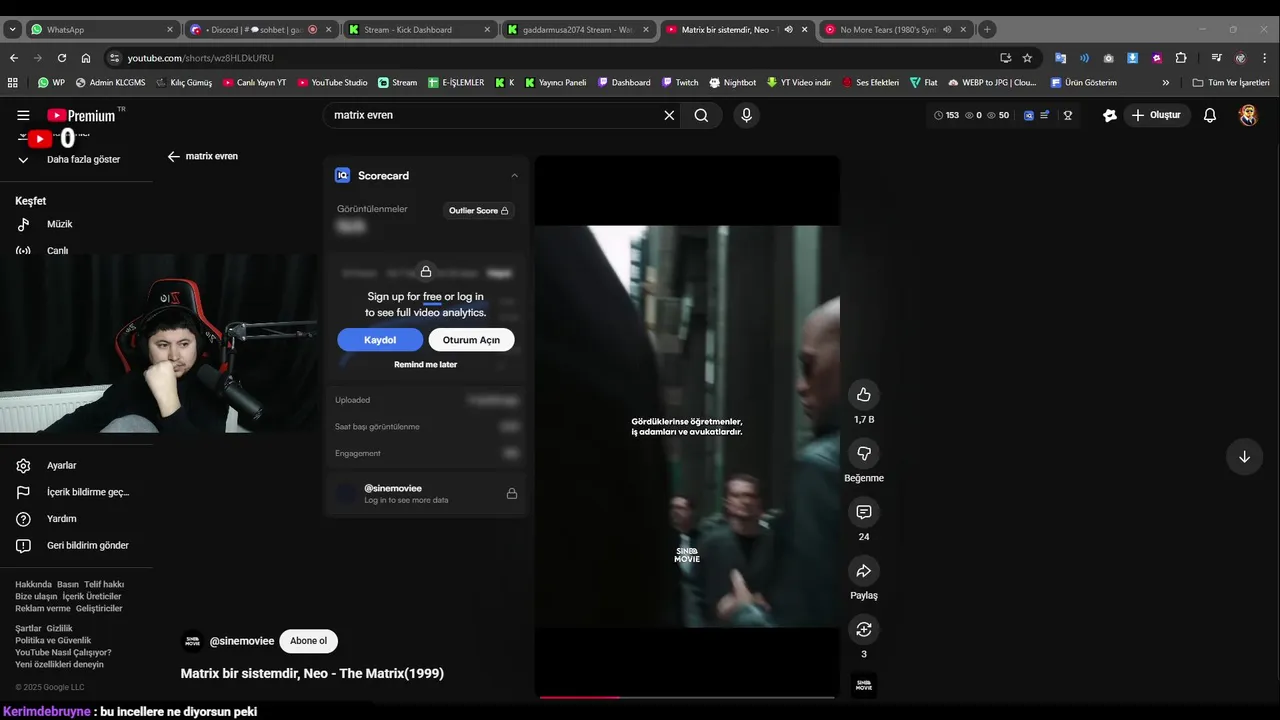Click the Outlier Score locked button

click(x=478, y=211)
